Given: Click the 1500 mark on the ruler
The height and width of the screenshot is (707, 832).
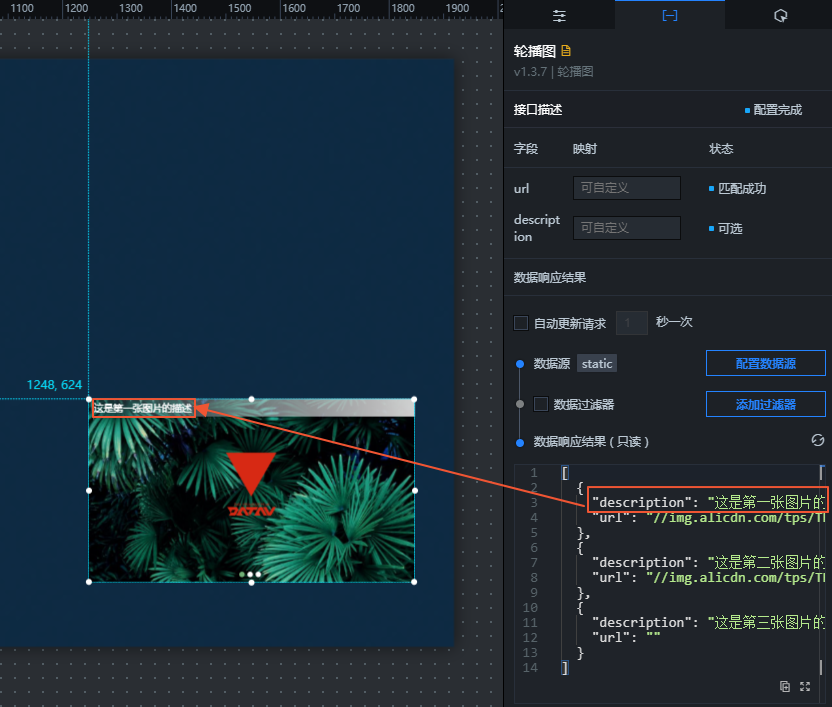Looking at the screenshot, I should (239, 8).
